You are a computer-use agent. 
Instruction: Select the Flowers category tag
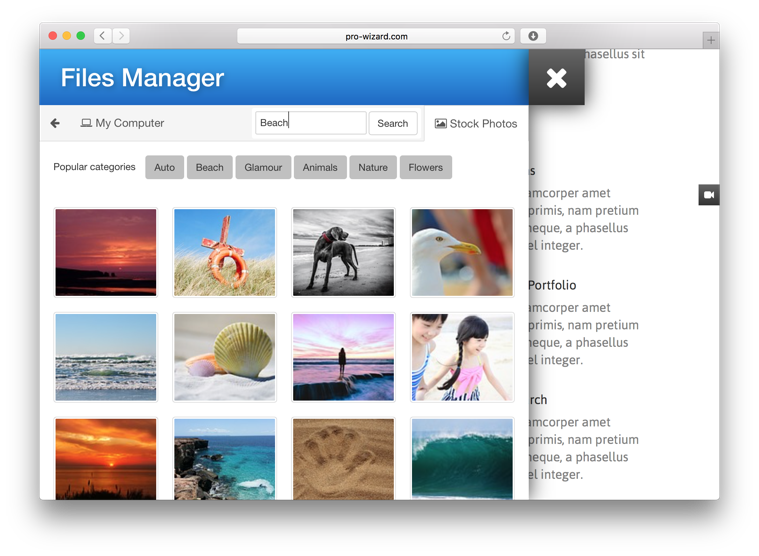click(425, 167)
